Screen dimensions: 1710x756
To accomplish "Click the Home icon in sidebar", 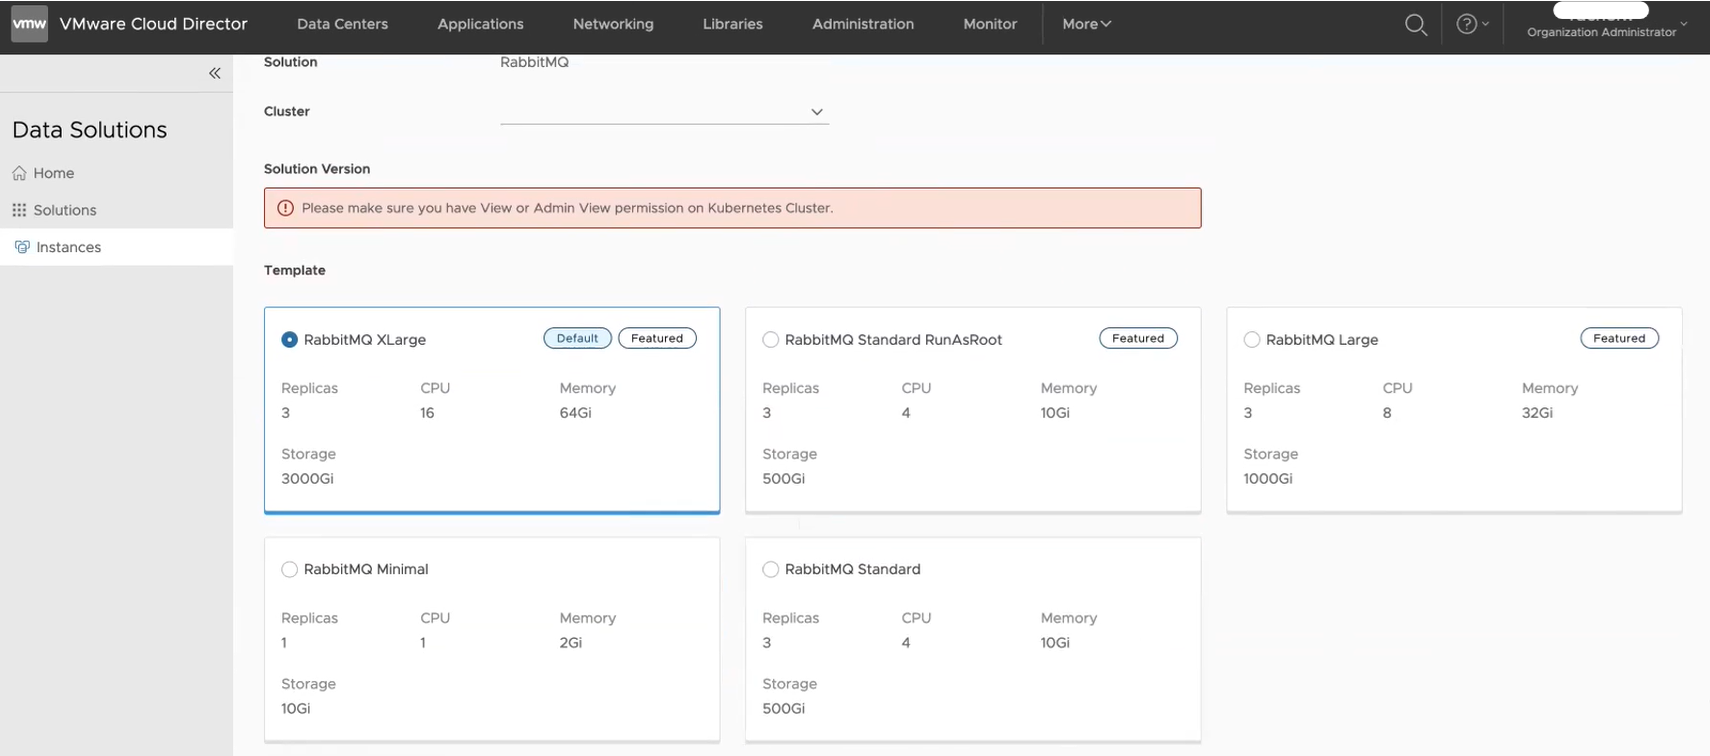I will tap(19, 173).
